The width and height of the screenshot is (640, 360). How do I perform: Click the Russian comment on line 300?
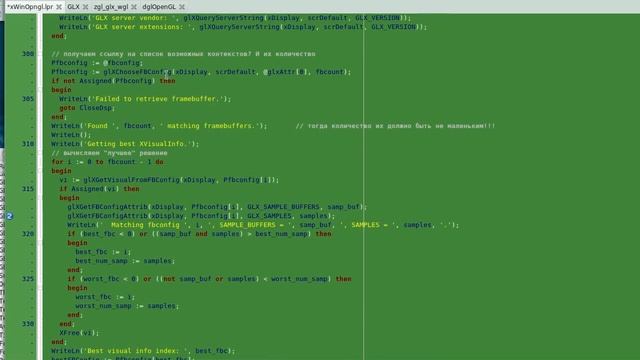tap(183, 54)
